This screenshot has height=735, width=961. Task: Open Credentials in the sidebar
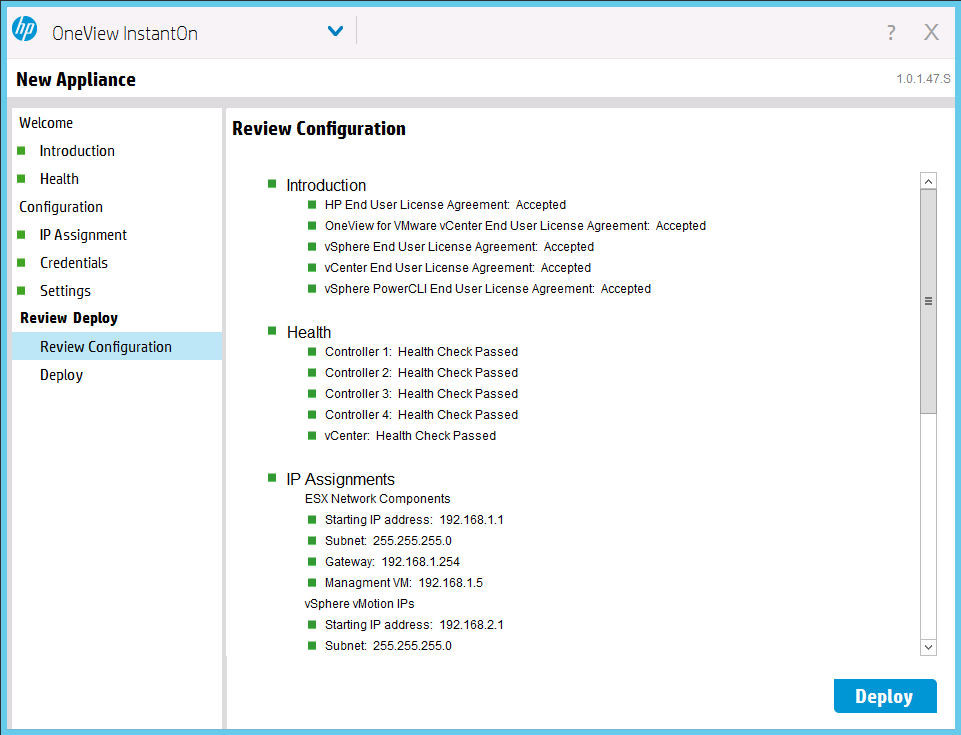(74, 263)
